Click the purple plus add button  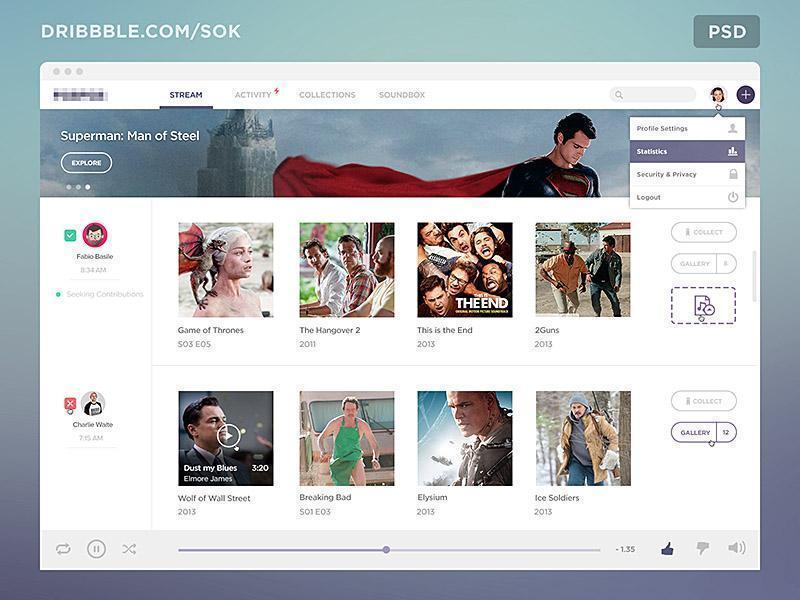pos(745,95)
